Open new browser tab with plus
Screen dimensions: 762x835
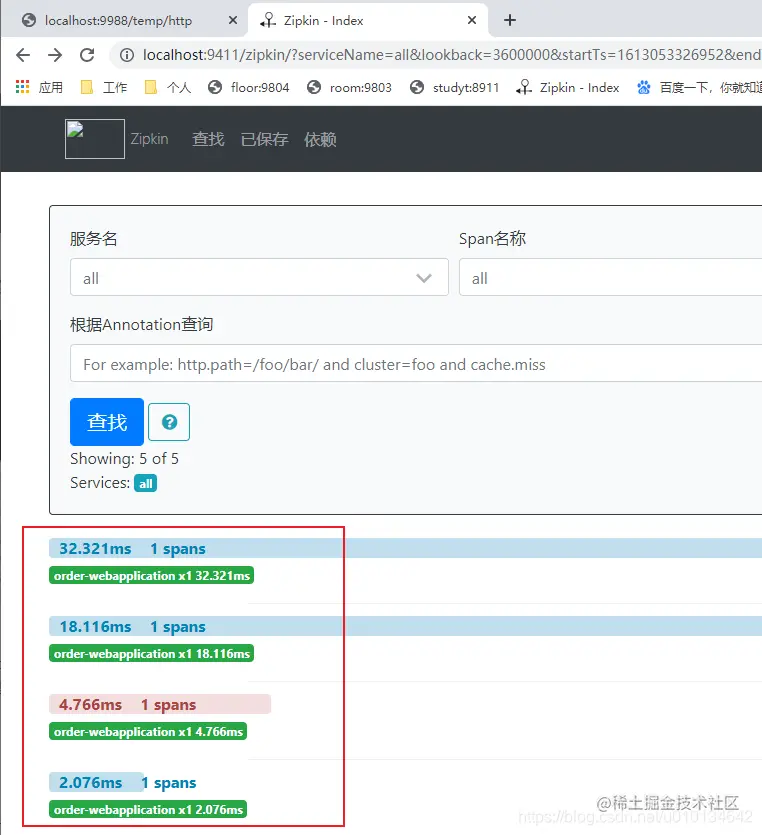click(x=510, y=20)
